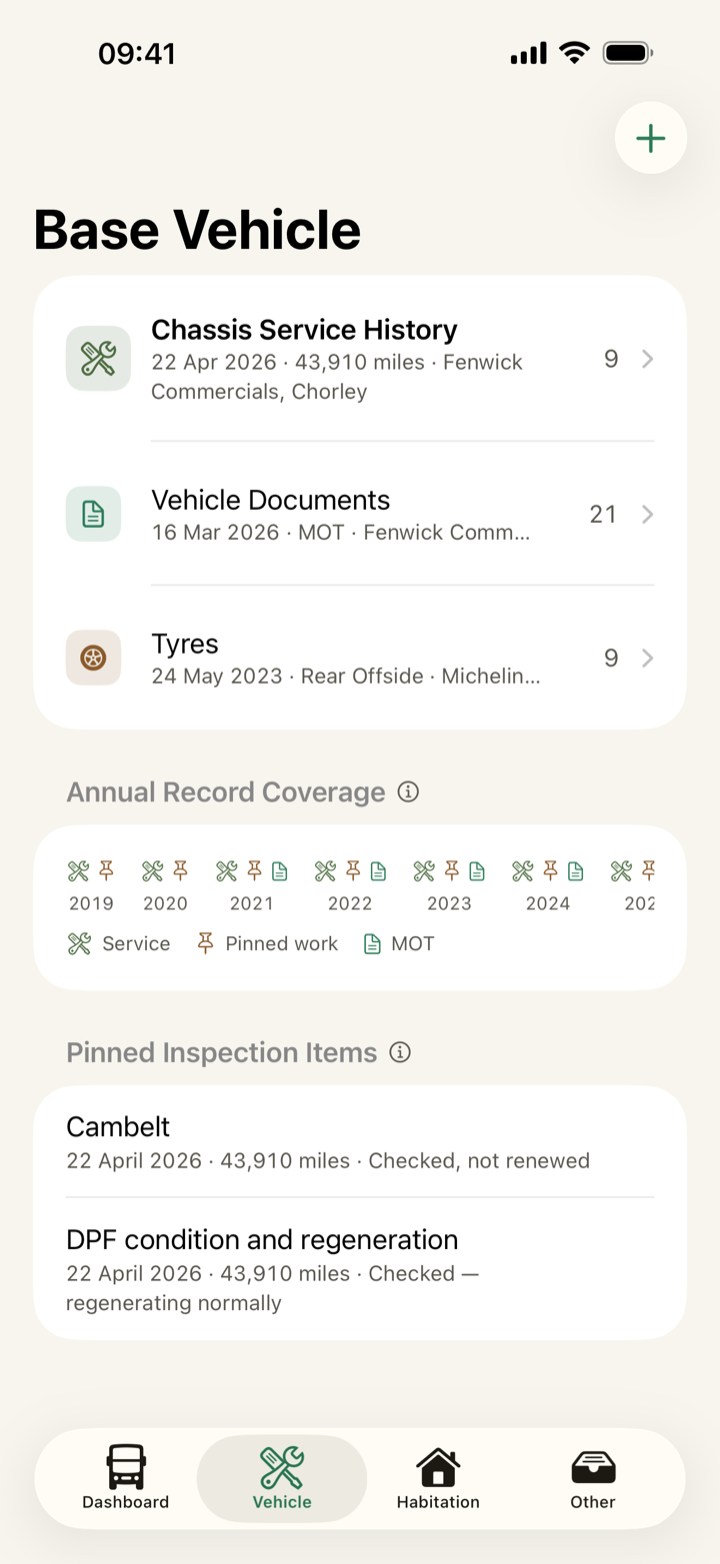Tap the battery icon in status bar
Viewport: 720px width, 1564px height.
[x=628, y=53]
